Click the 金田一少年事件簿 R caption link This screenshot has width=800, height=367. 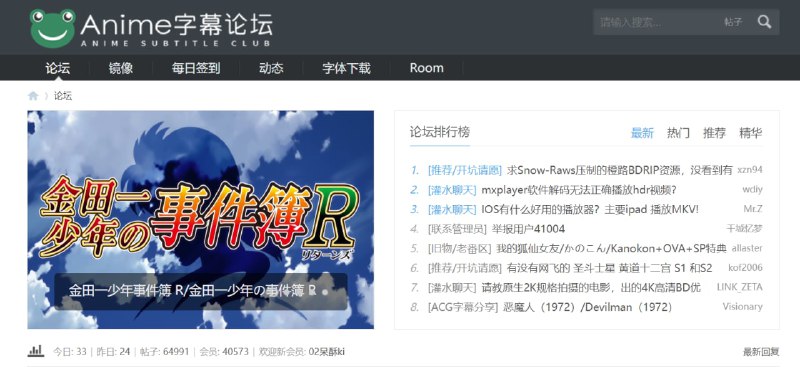tap(192, 291)
